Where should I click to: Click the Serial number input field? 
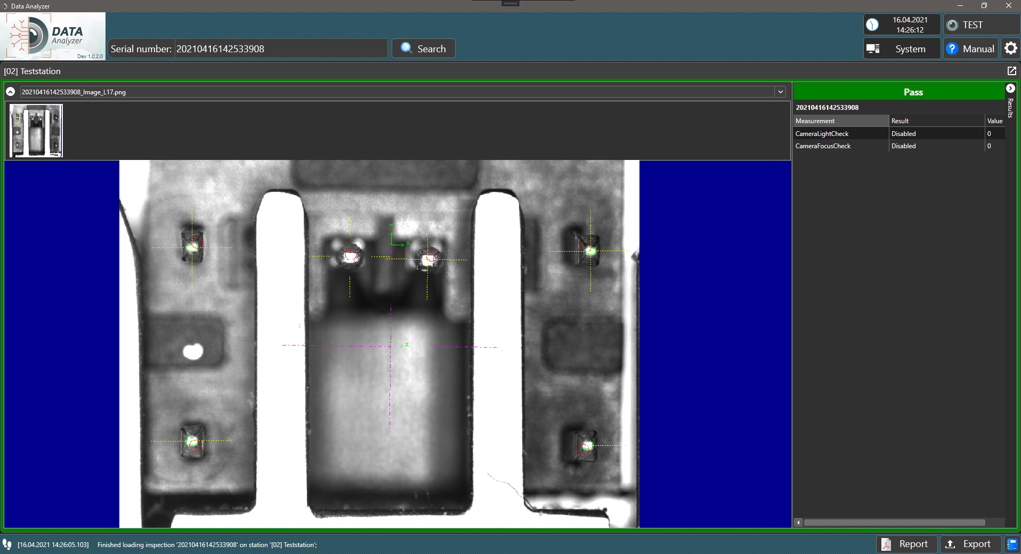[x=280, y=48]
